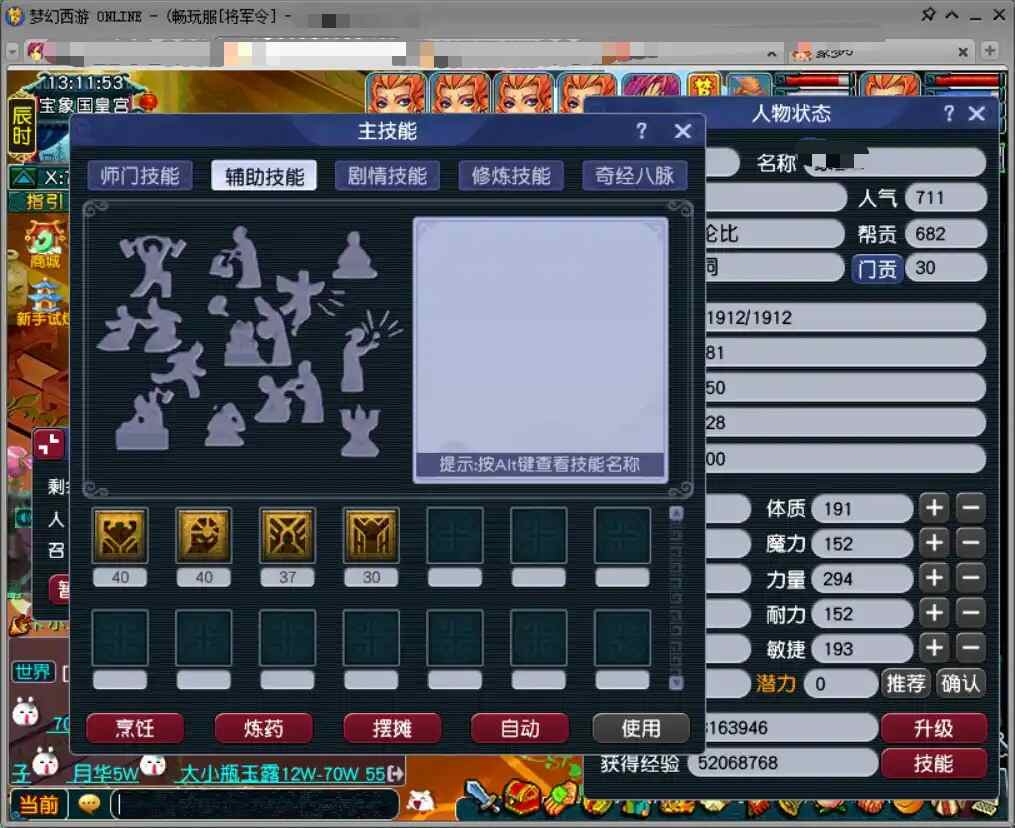Select the second skill icon labeled 40
The width and height of the screenshot is (1015, 828).
click(204, 535)
